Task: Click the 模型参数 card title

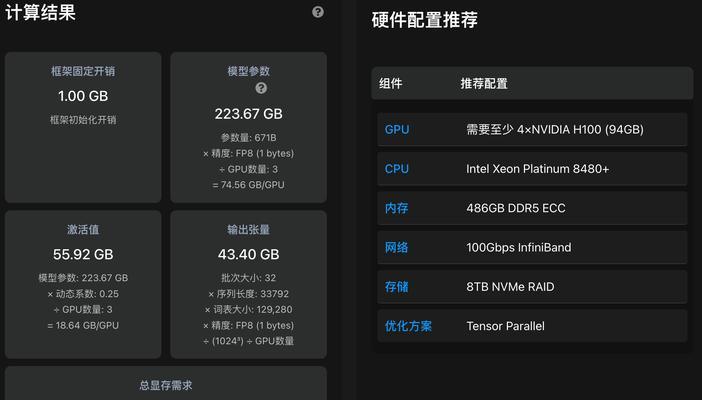Action: pos(248,71)
